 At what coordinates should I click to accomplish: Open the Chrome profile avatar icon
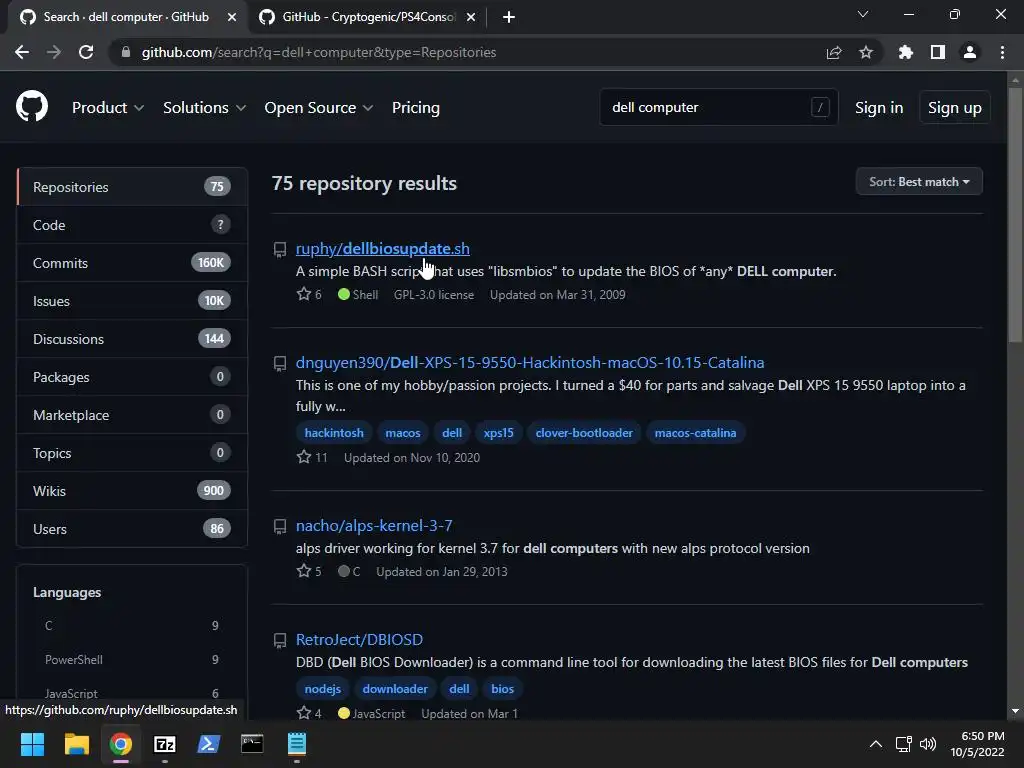click(970, 52)
